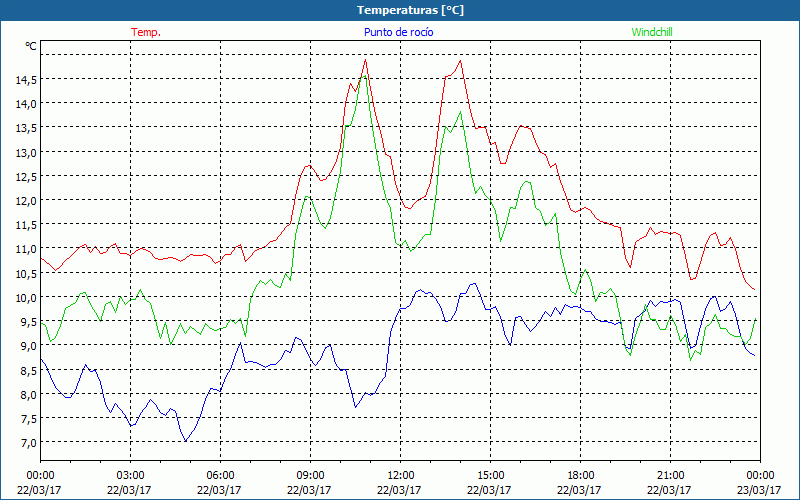Click the Temperaturas [°C] chart title

(x=410, y=10)
